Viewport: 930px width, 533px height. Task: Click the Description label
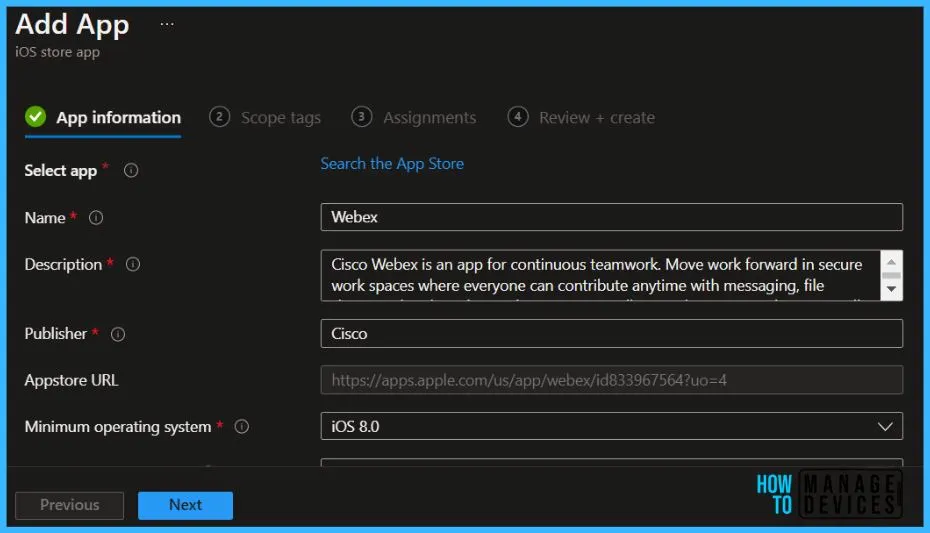click(x=63, y=264)
